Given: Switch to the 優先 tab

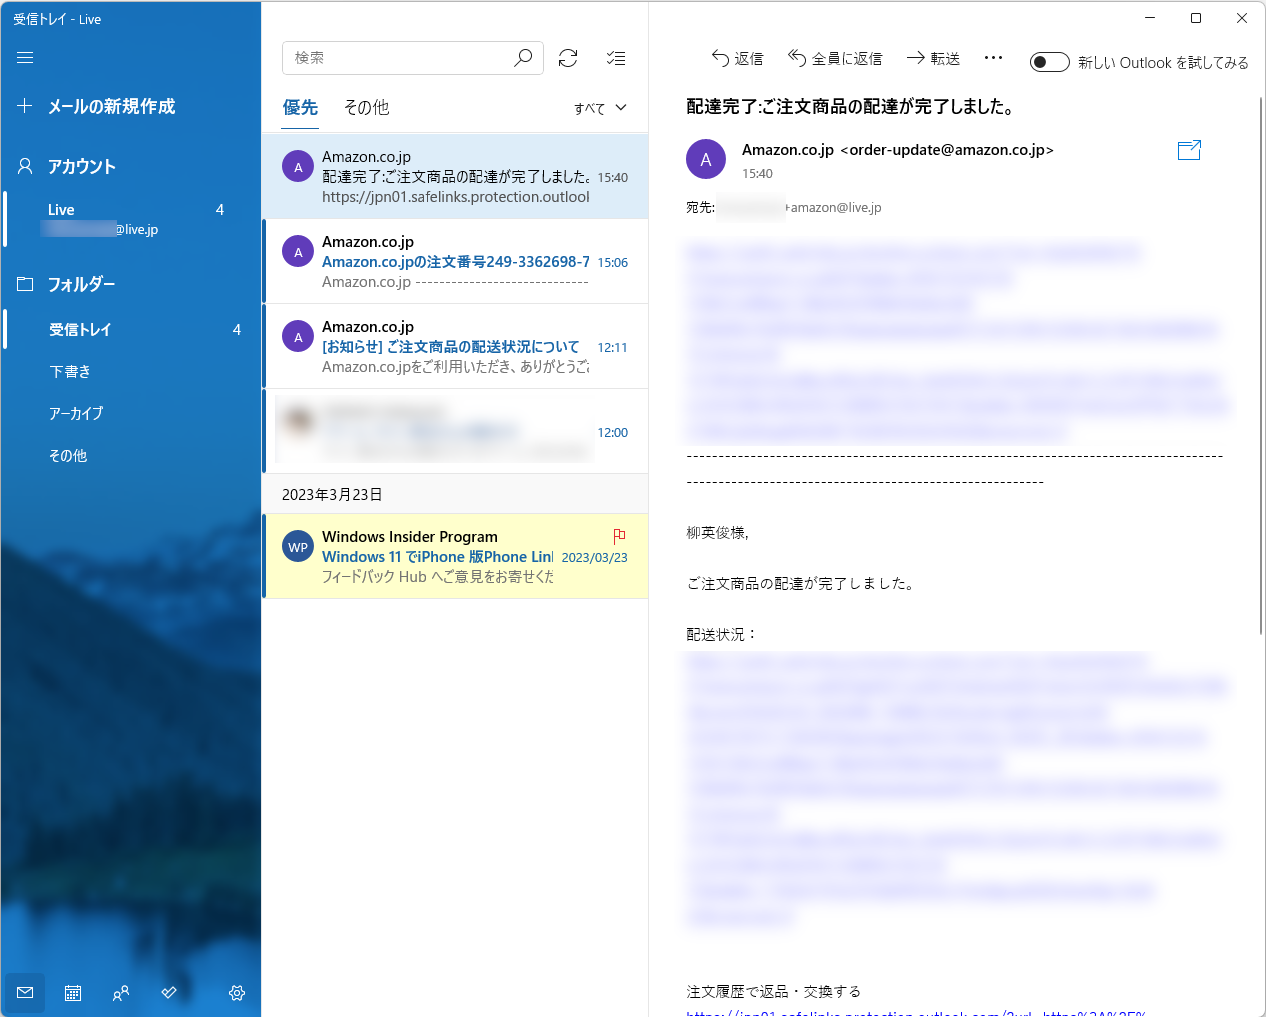Looking at the screenshot, I should 300,107.
